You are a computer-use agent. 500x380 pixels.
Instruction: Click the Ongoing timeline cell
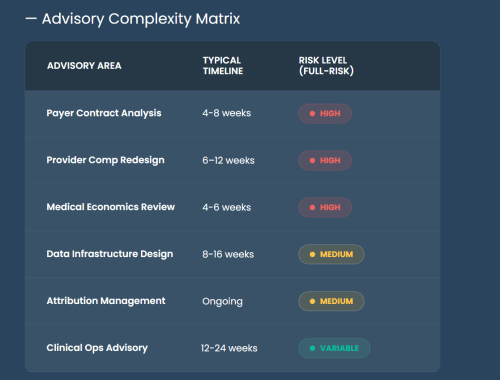(222, 301)
